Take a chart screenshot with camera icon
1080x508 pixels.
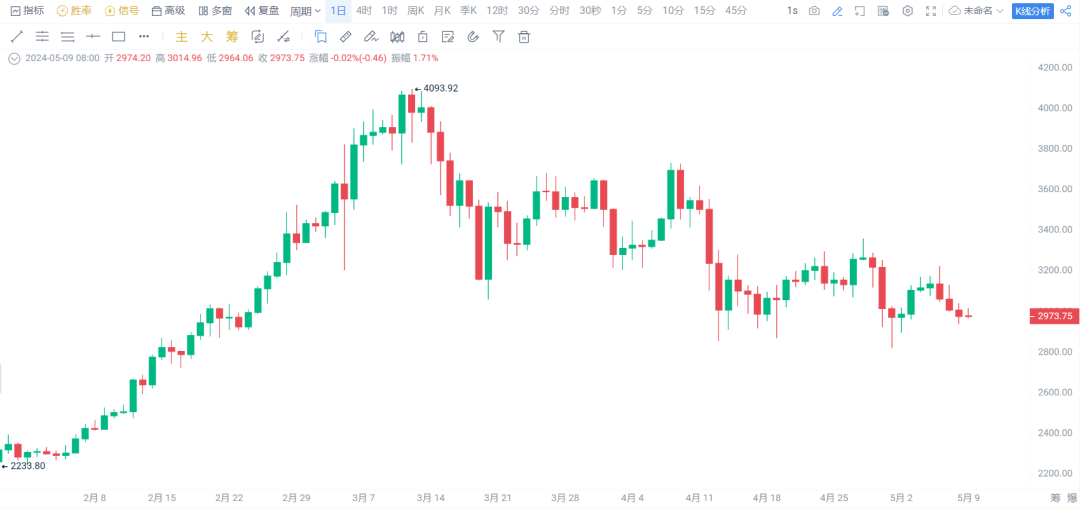814,11
